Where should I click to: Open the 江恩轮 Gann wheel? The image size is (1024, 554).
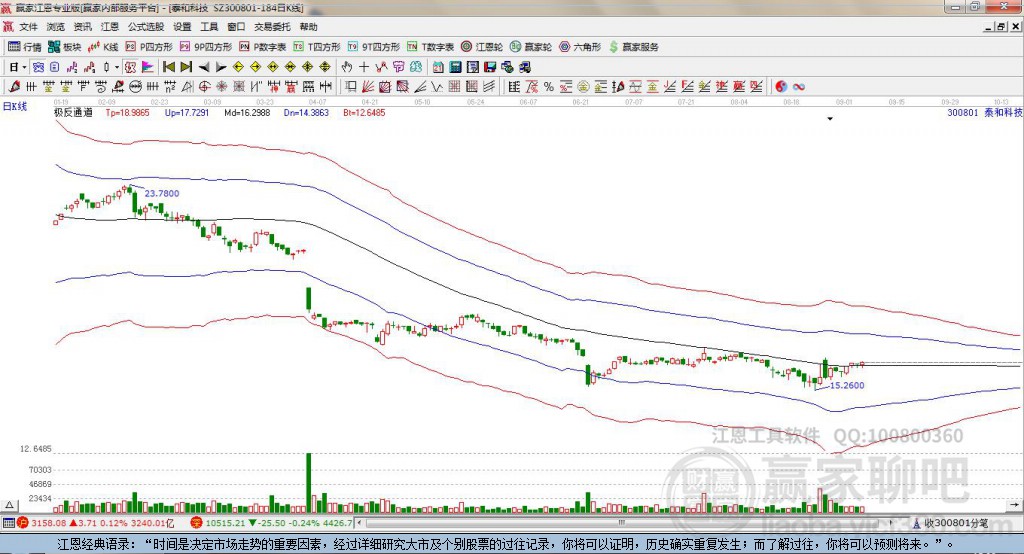(x=481, y=47)
